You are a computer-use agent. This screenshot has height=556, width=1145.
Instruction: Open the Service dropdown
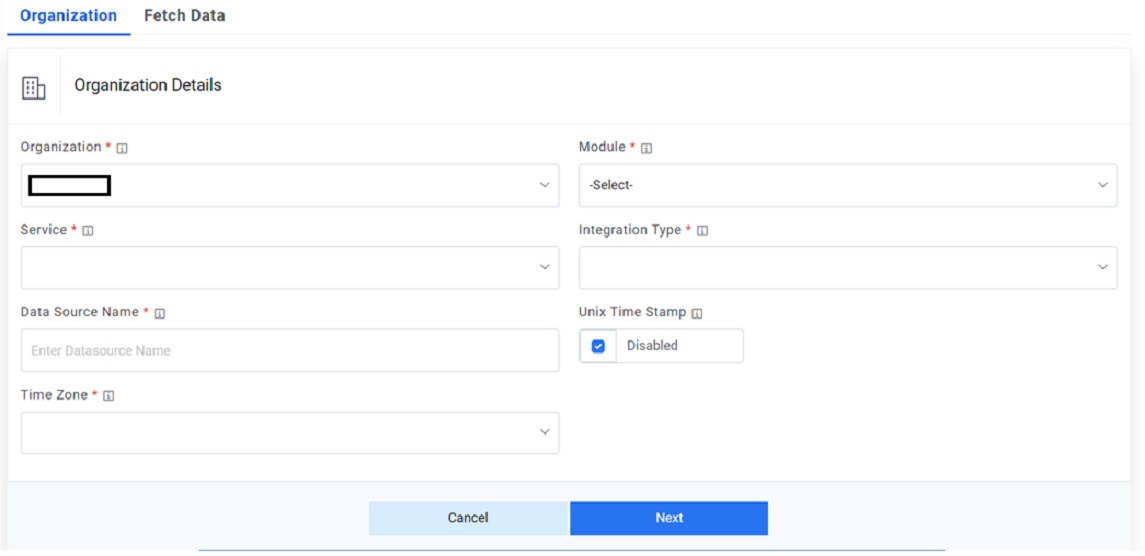[x=289, y=268]
